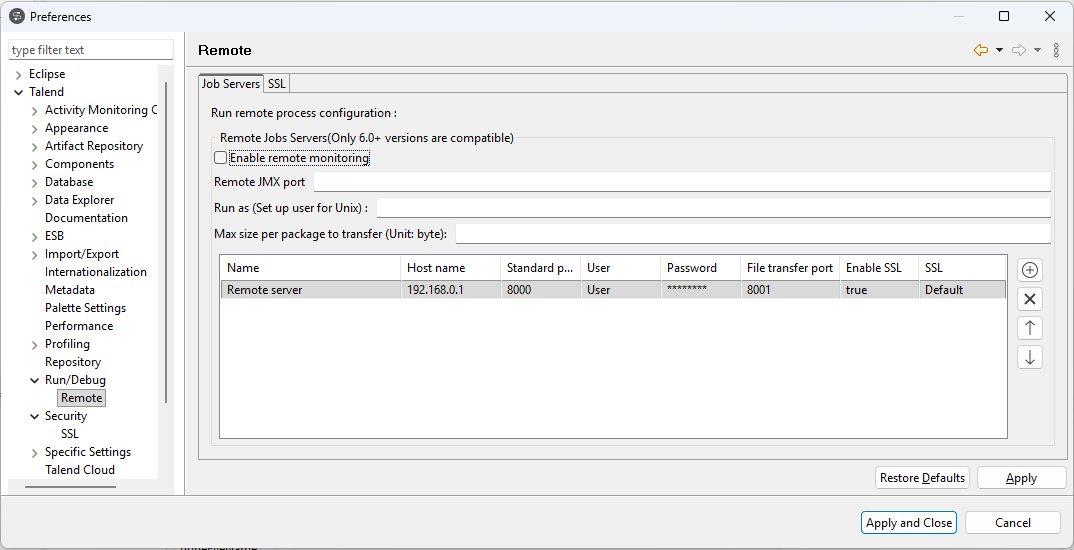Open the Performance preferences page
Screen dimensions: 1074x550
79,326
